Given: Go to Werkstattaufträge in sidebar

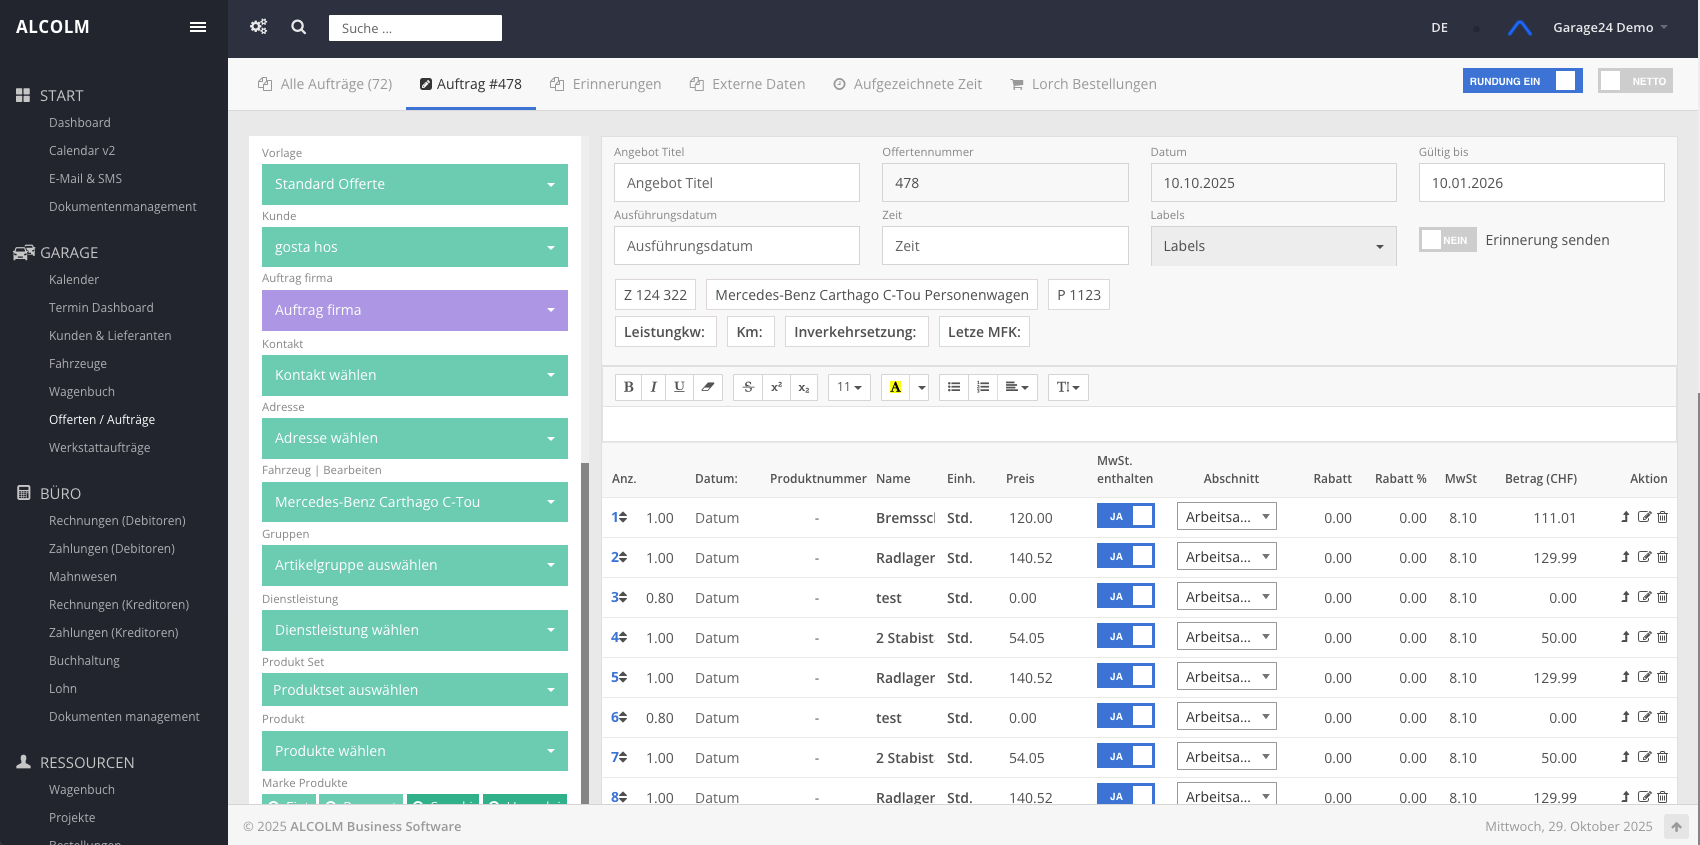Looking at the screenshot, I should [x=99, y=448].
